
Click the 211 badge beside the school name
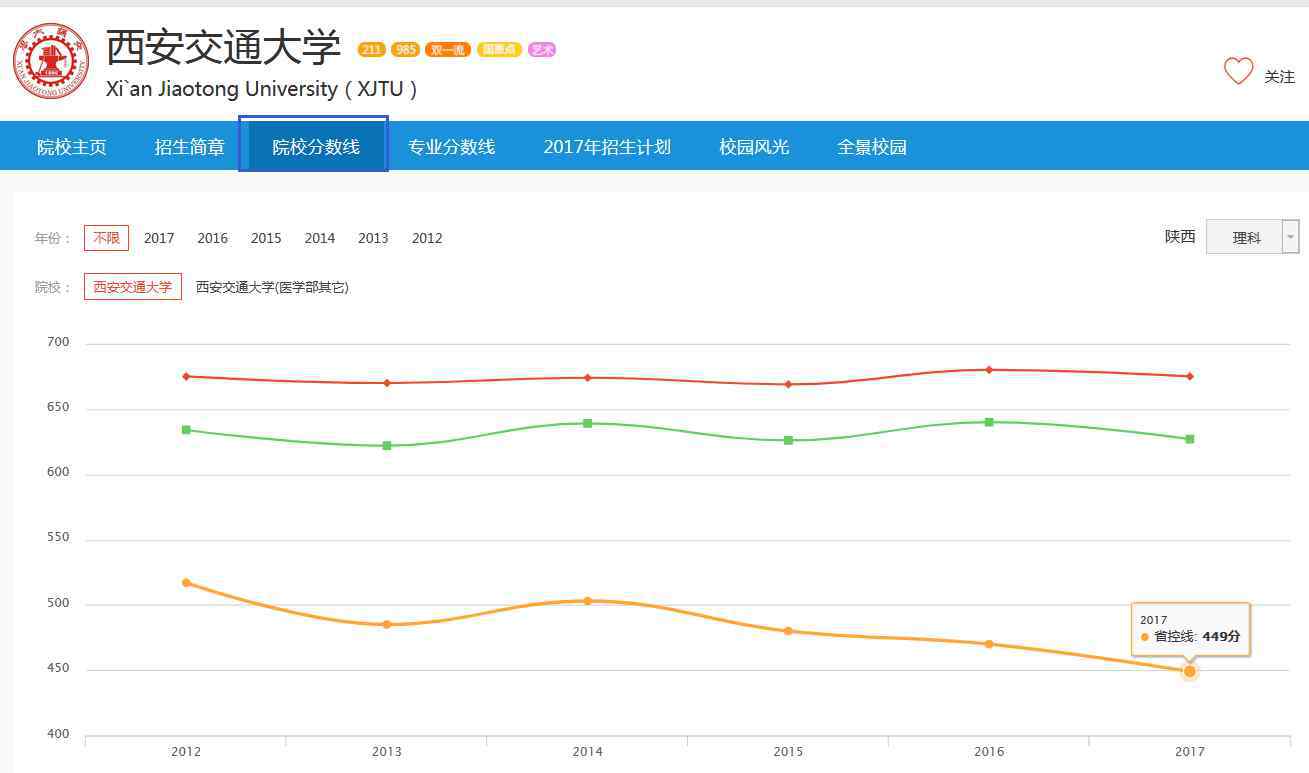coord(372,50)
